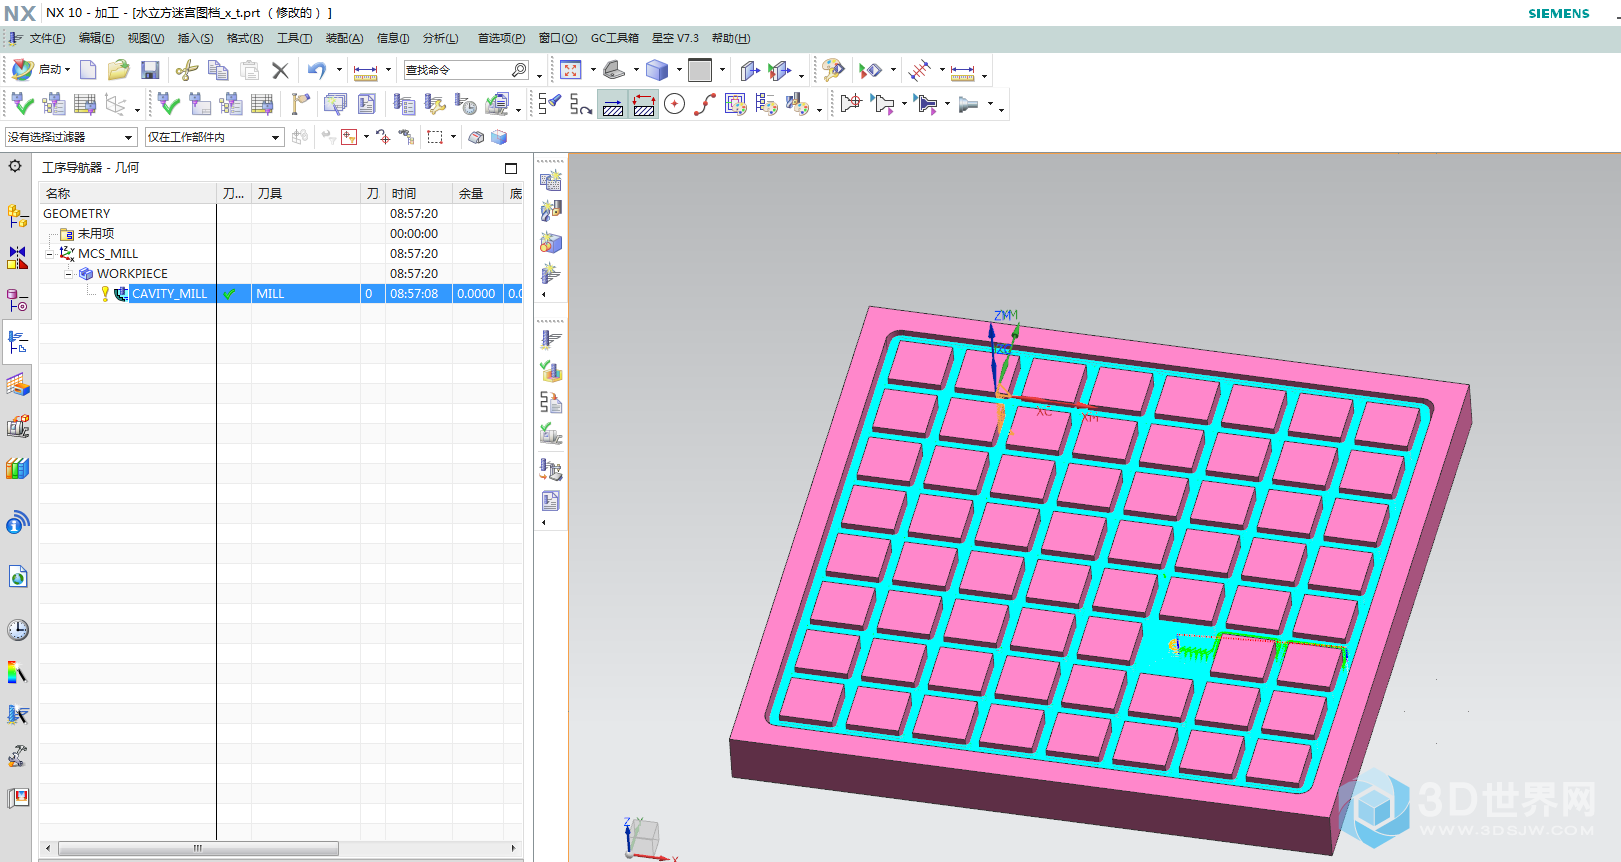The height and width of the screenshot is (862, 1621).
Task: Click the Save floppy disk icon
Action: coord(150,70)
